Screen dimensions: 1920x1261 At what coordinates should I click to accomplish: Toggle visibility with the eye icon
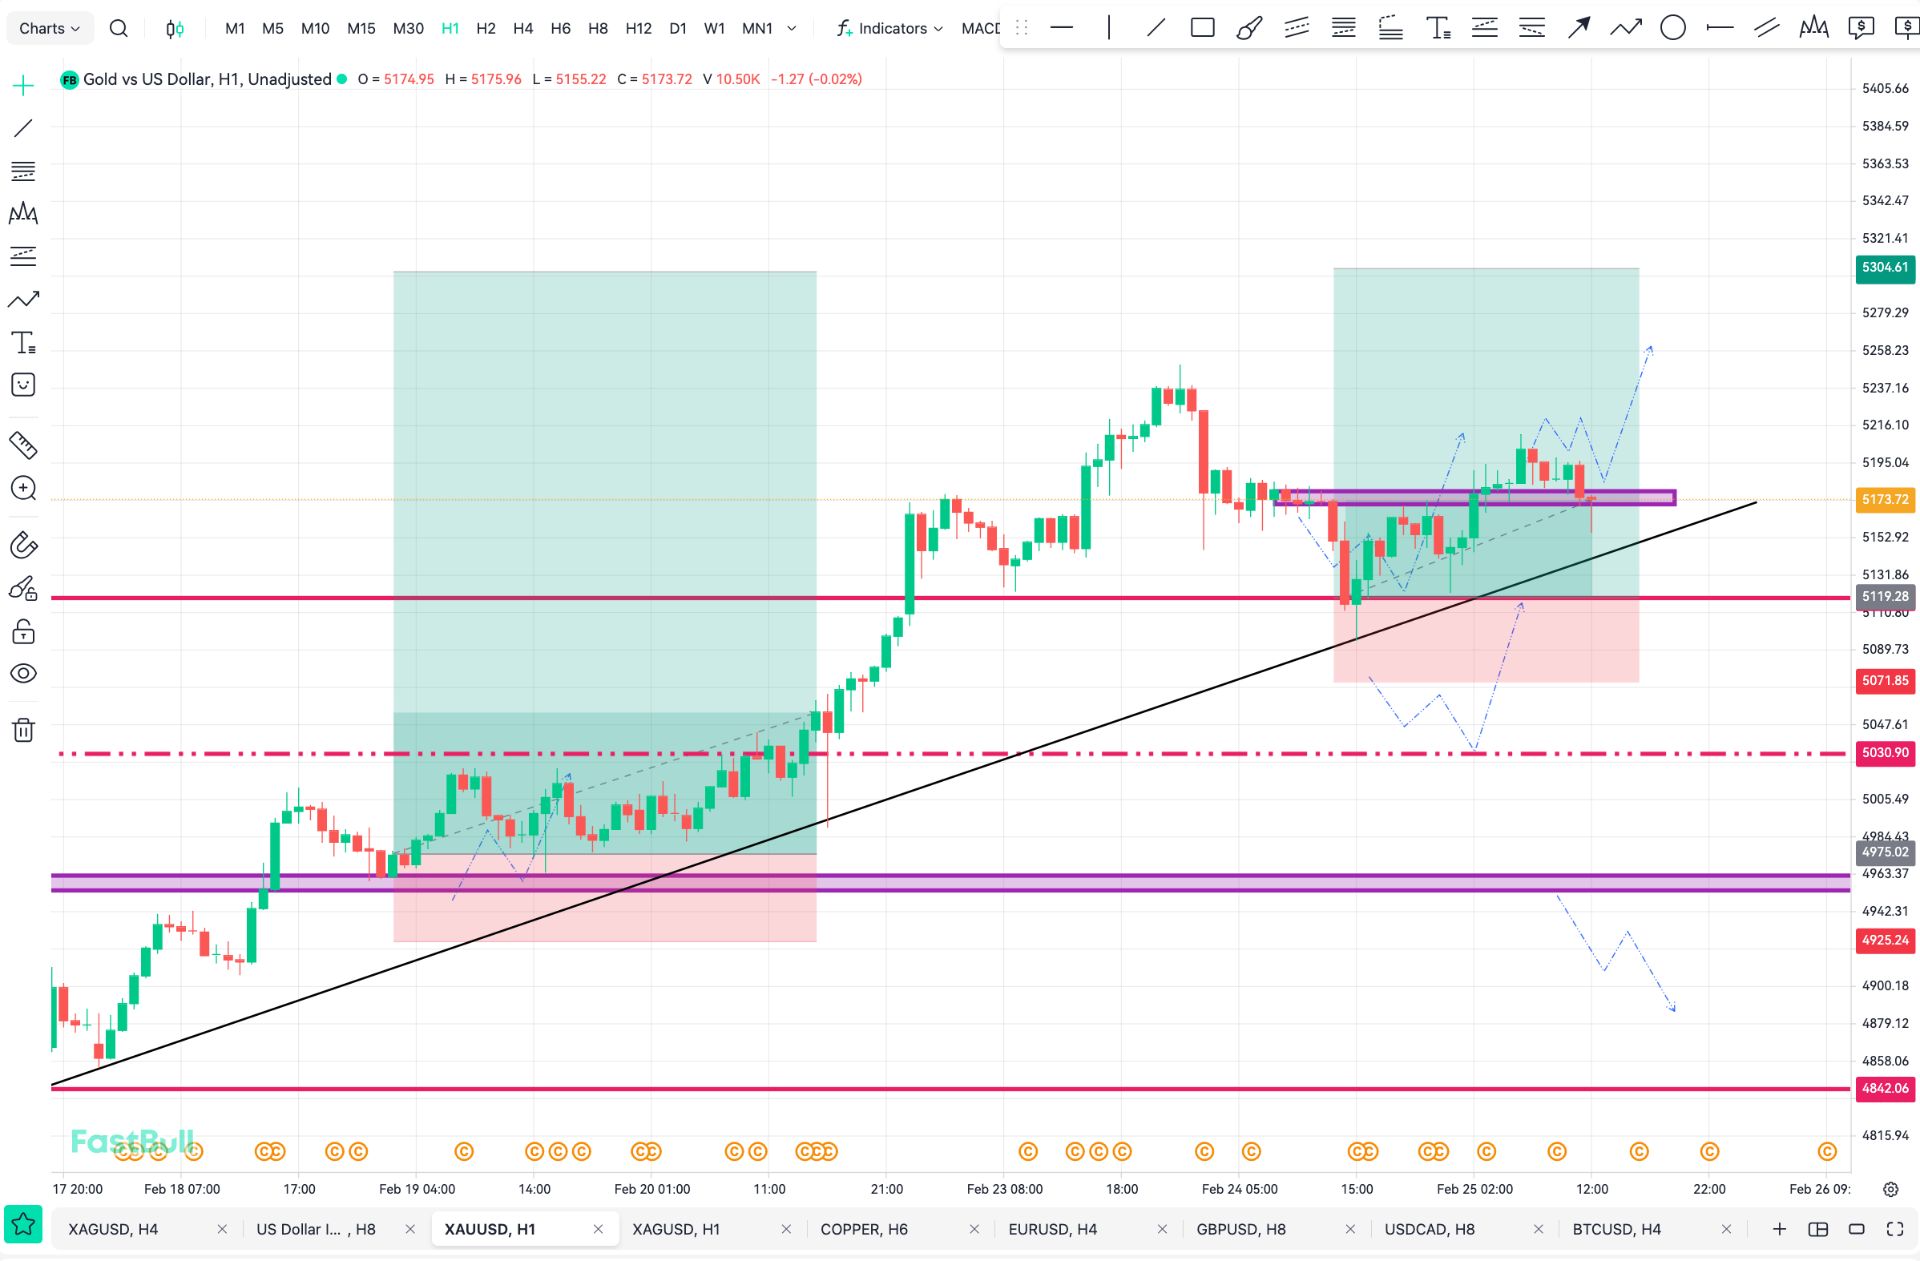coord(23,674)
